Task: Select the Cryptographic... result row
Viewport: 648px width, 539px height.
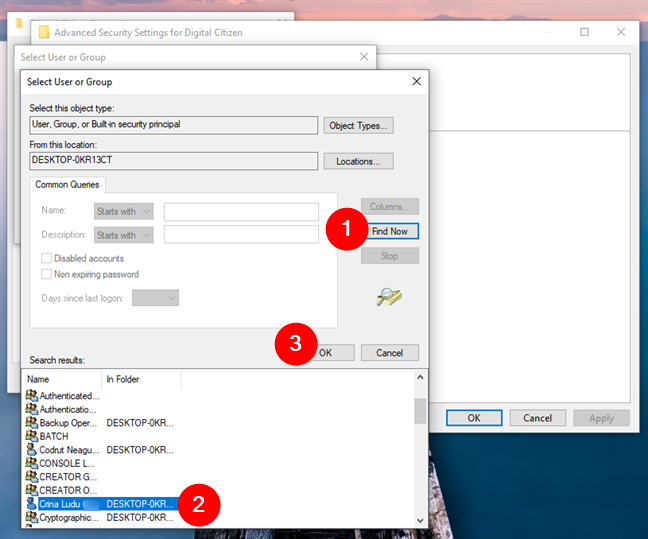Action: click(100, 517)
